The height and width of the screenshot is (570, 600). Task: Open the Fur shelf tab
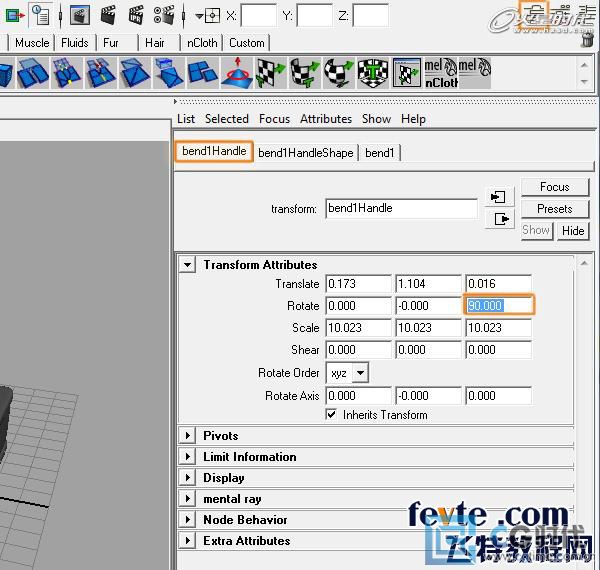pos(111,43)
